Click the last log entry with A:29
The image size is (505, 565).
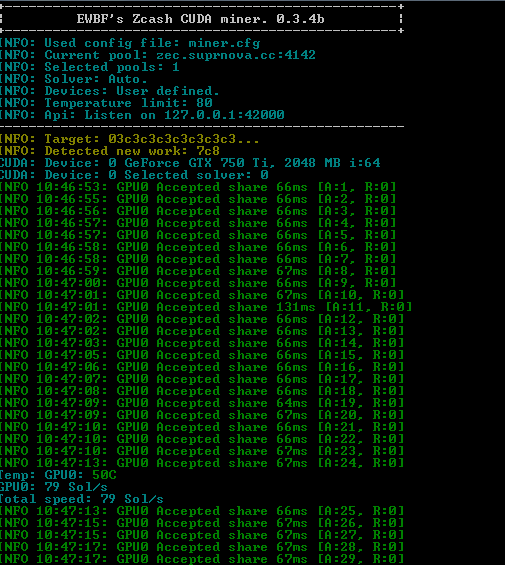pyautogui.click(x=202, y=559)
